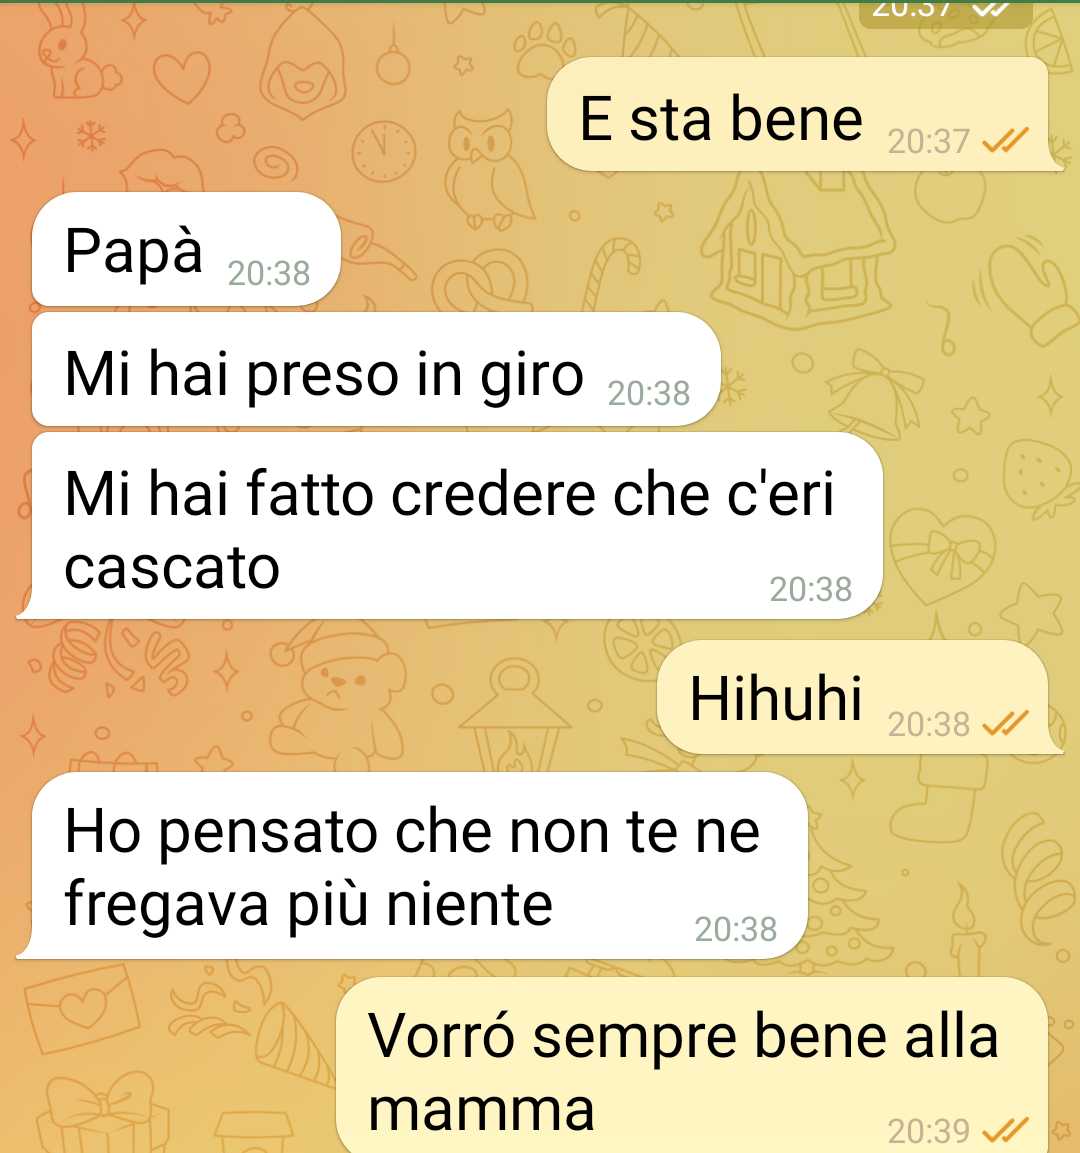Tap the partially visible checkmarks at top
This screenshot has width=1080, height=1153.
990,8
